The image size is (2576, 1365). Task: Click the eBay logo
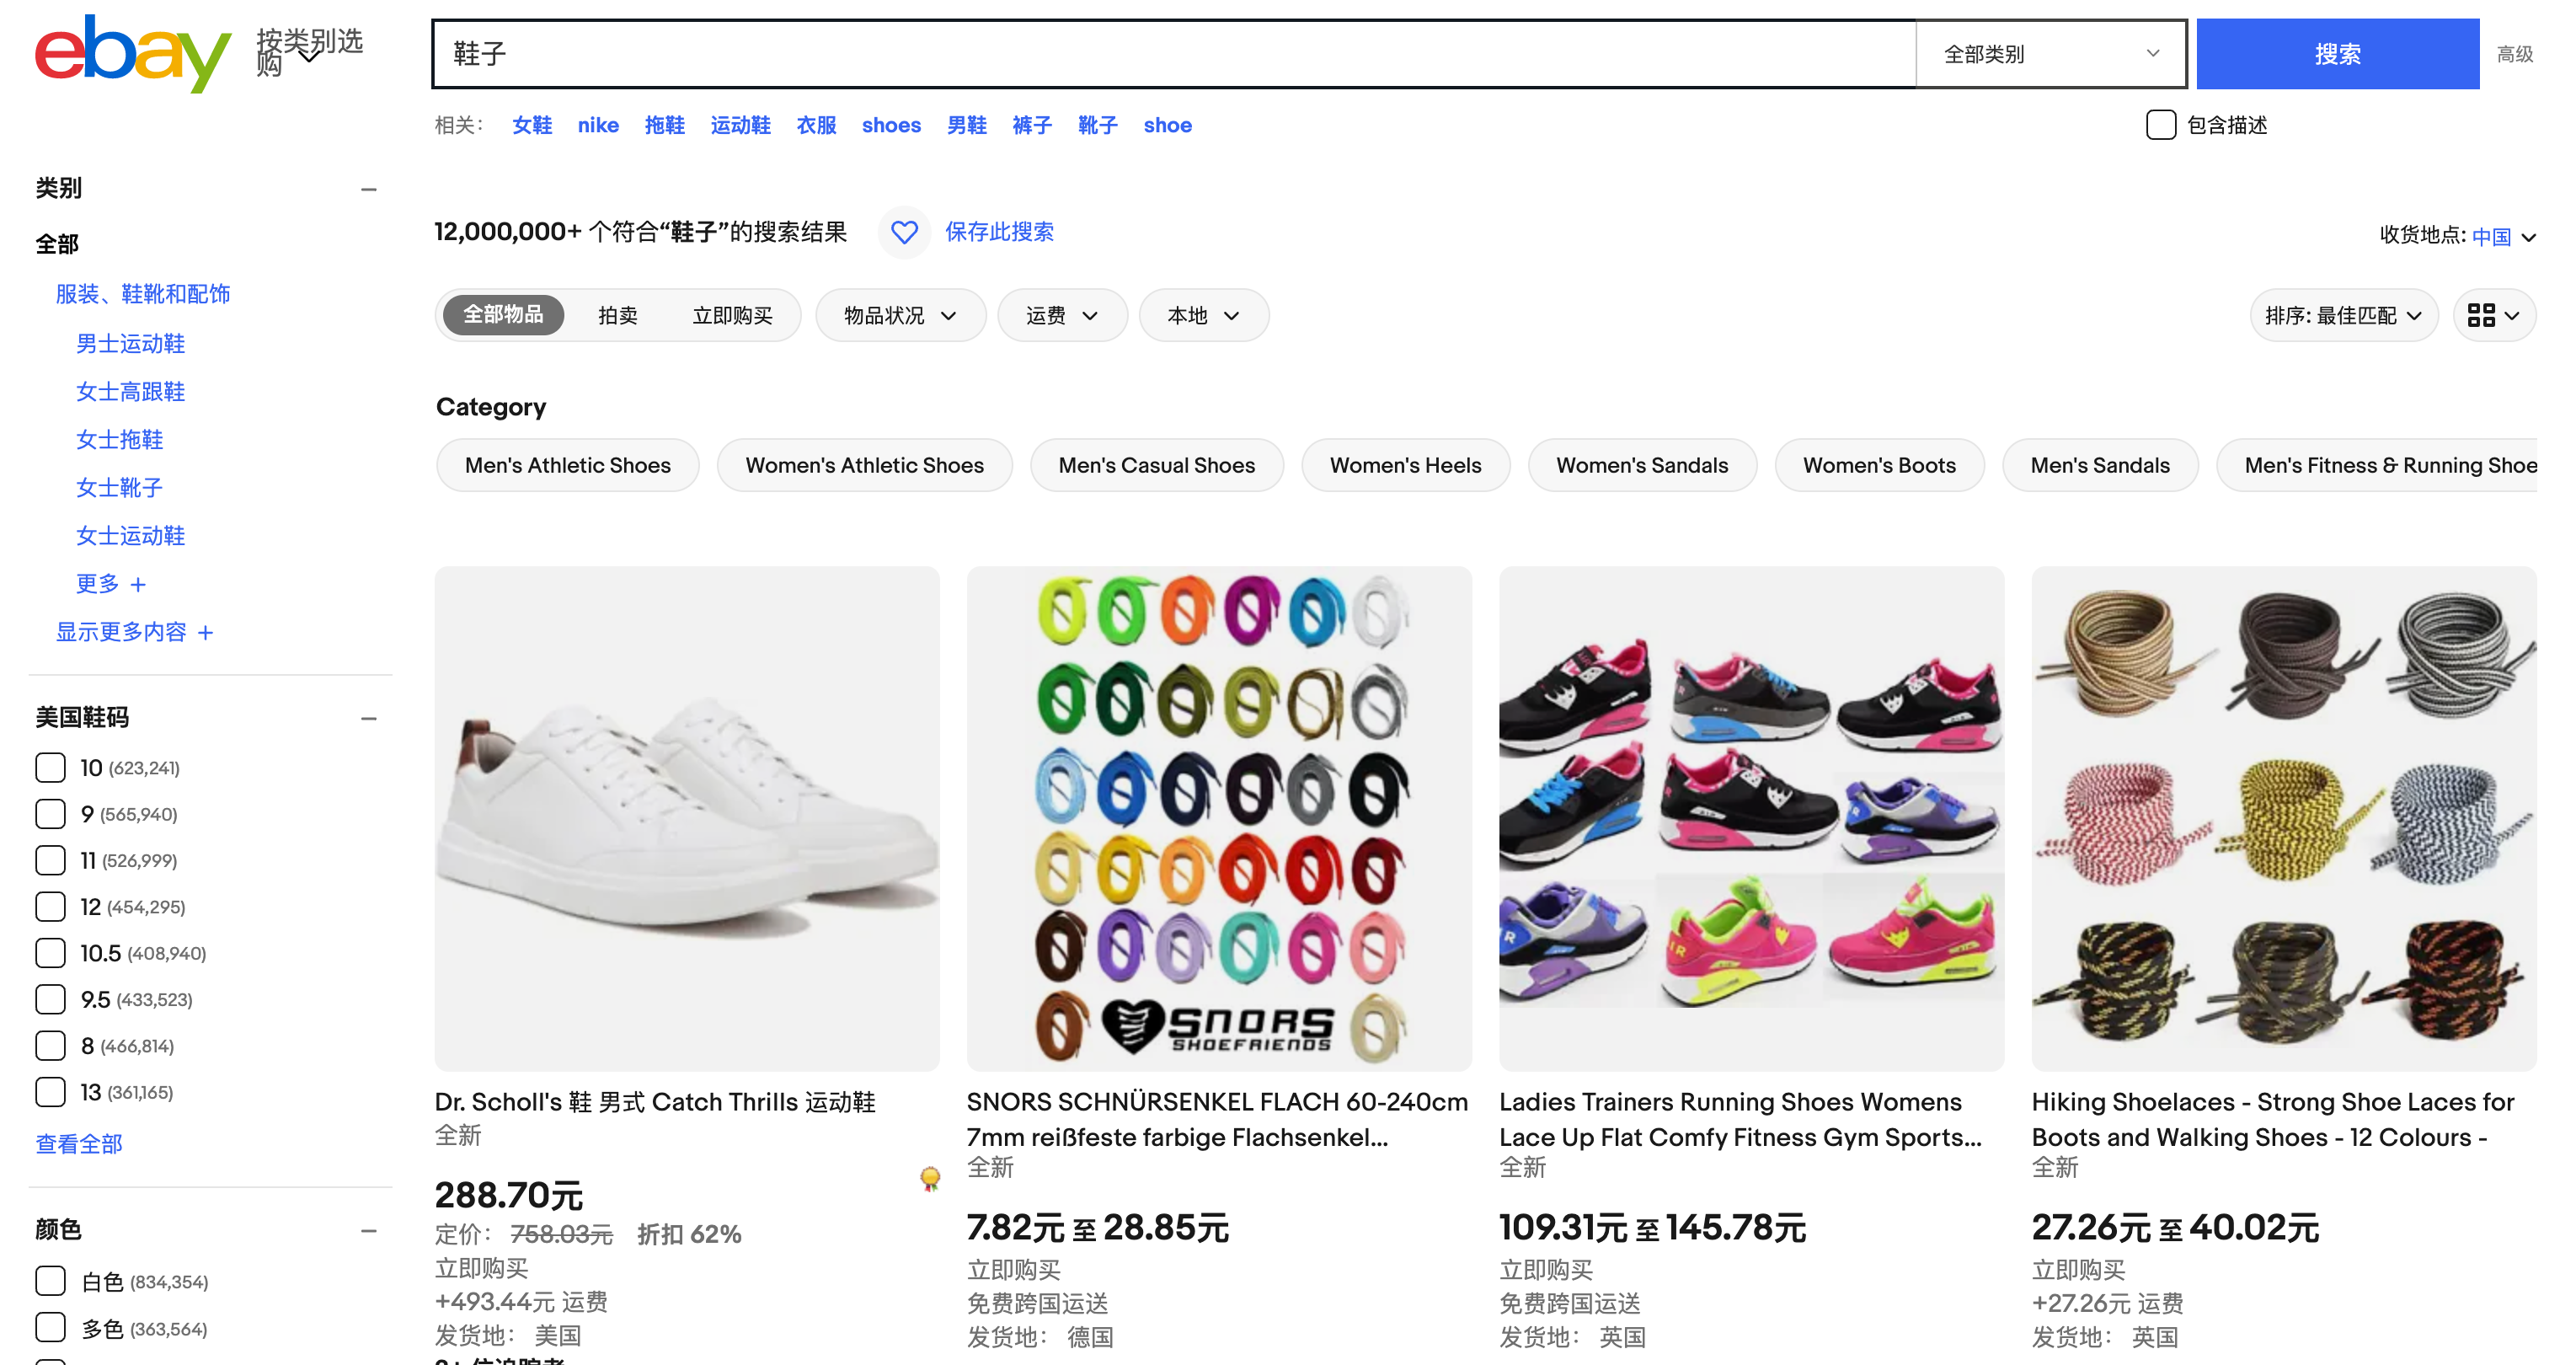coord(133,53)
